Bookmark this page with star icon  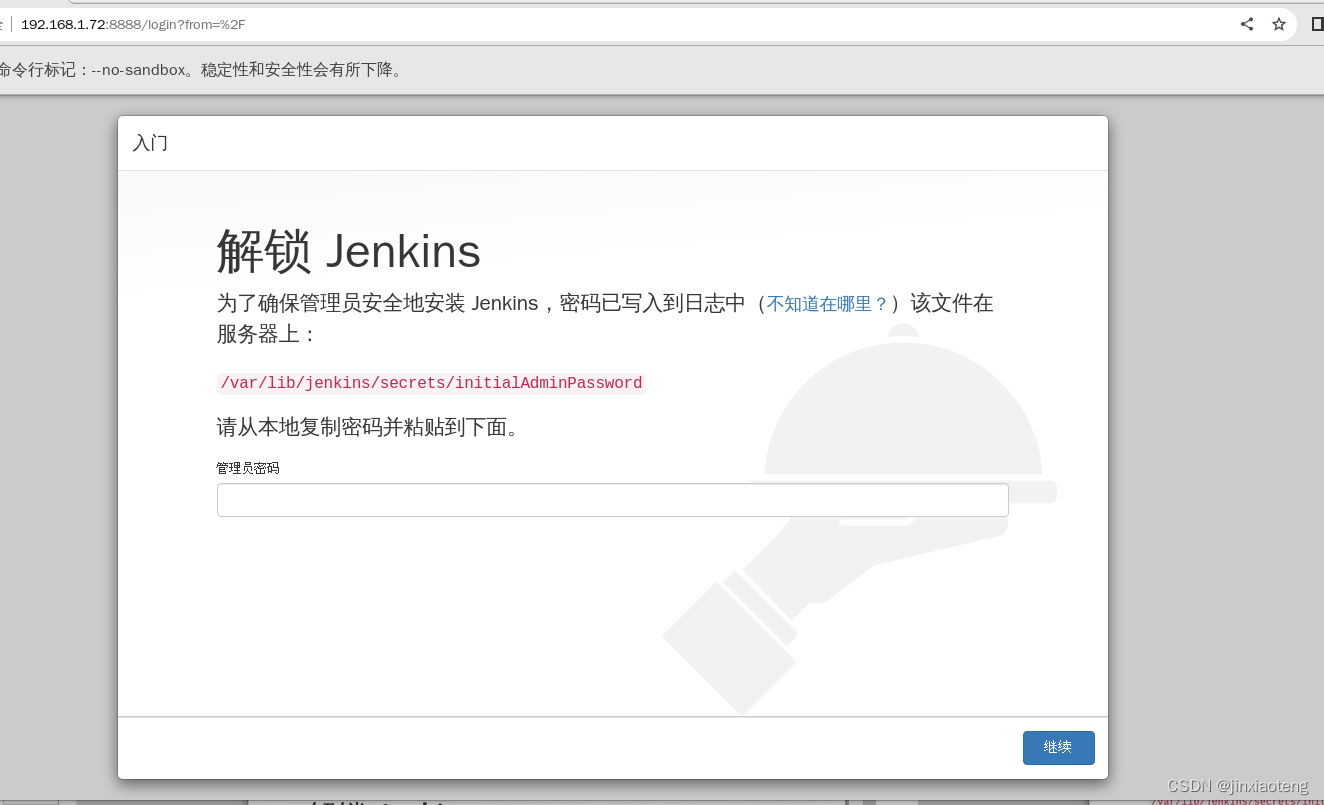(1279, 24)
